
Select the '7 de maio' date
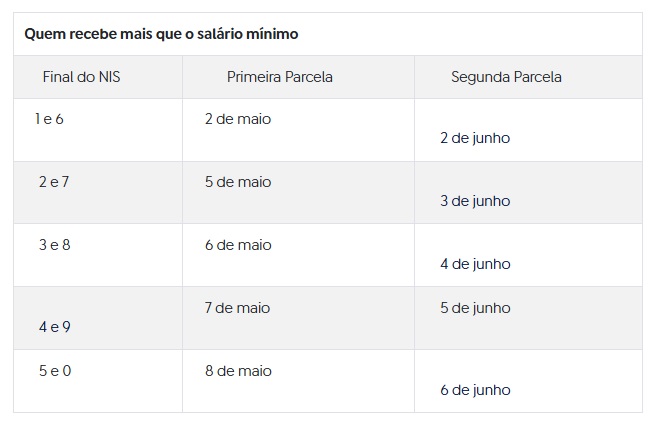click(238, 308)
